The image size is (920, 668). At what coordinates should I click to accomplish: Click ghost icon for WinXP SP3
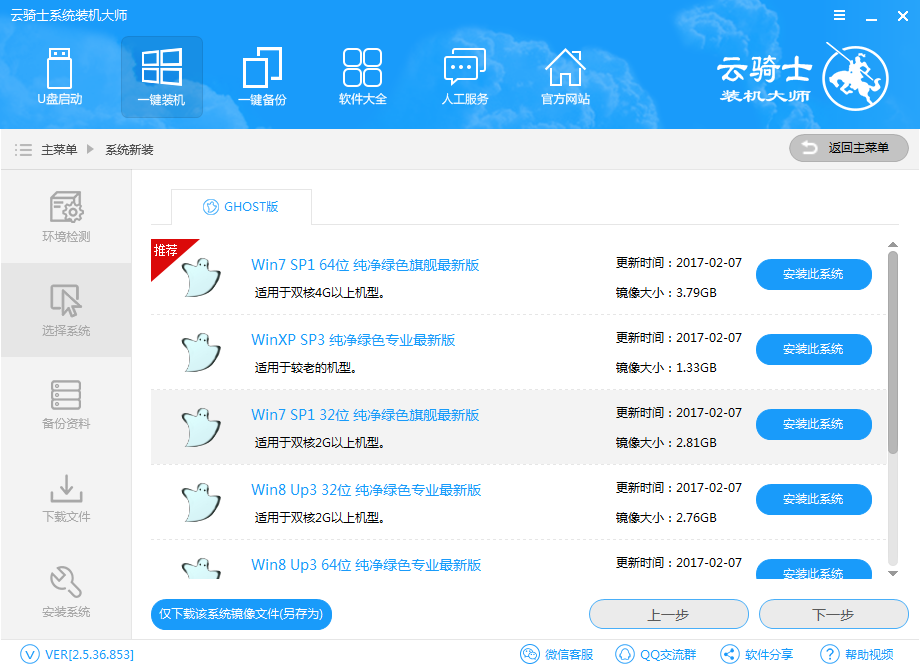201,352
